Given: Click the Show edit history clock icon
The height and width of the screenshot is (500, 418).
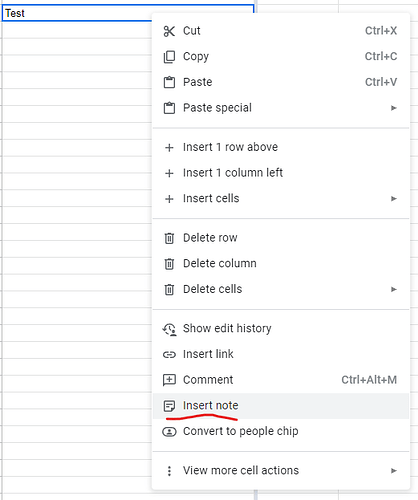Looking at the screenshot, I should [169, 329].
